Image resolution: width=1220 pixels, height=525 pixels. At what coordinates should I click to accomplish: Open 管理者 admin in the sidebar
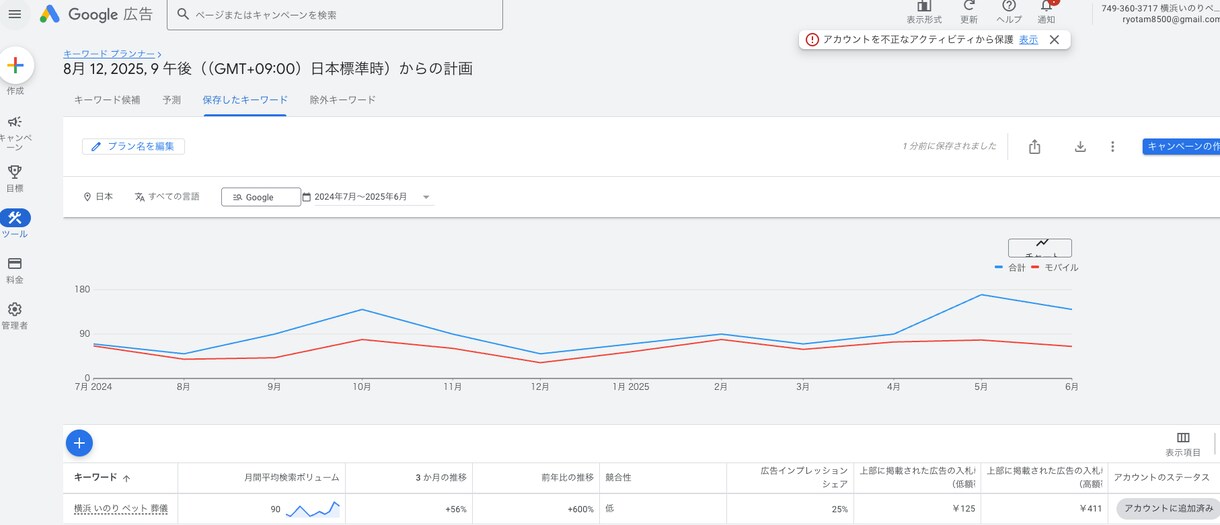click(15, 316)
